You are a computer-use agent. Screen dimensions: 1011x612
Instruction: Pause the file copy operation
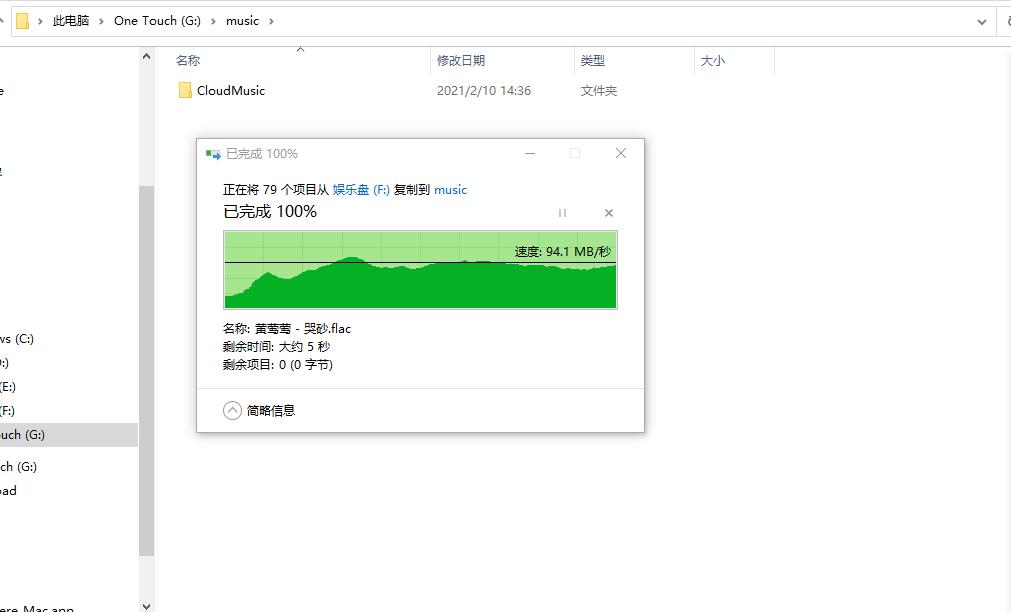click(562, 213)
